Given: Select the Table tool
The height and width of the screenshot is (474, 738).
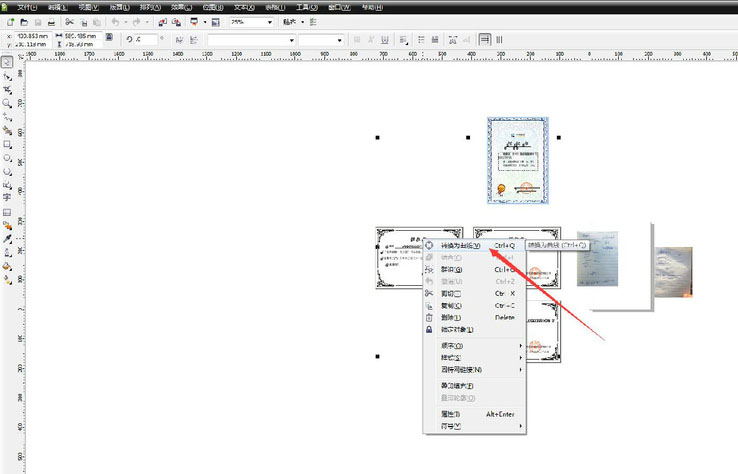Looking at the screenshot, I should point(7,212).
